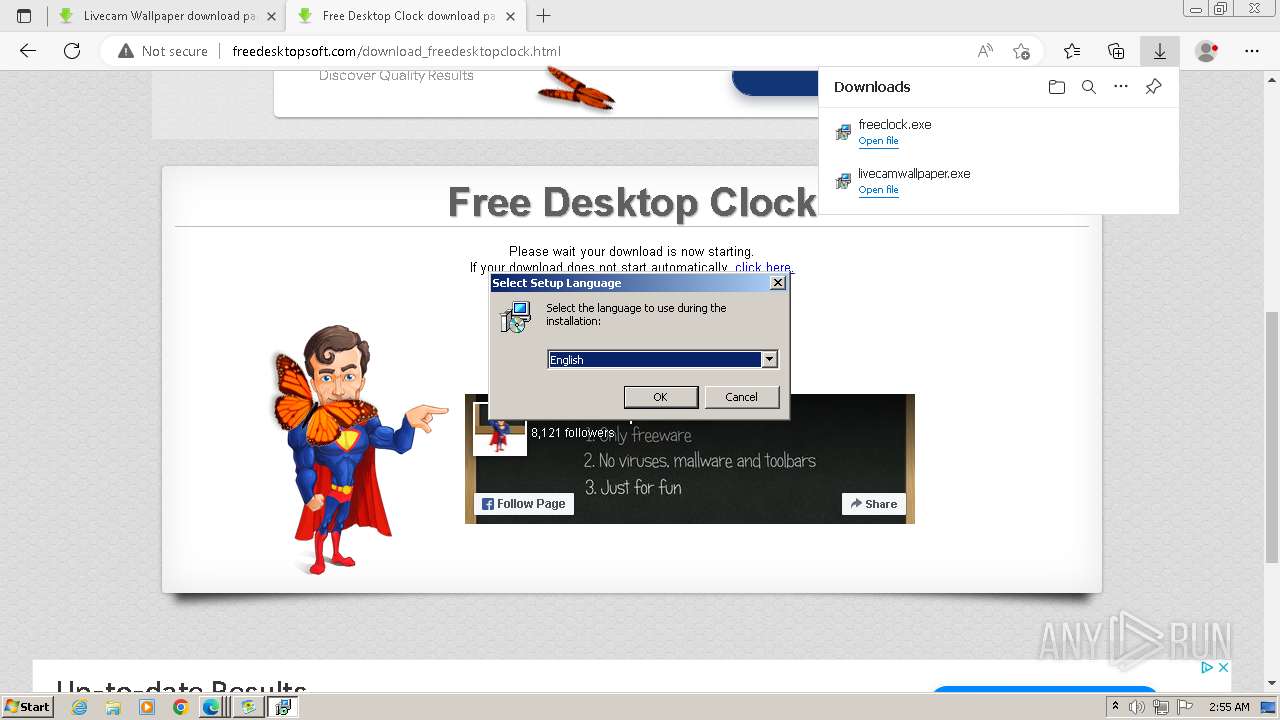Launch Internet Explorer from taskbar
The width and height of the screenshot is (1280, 720).
[80, 707]
